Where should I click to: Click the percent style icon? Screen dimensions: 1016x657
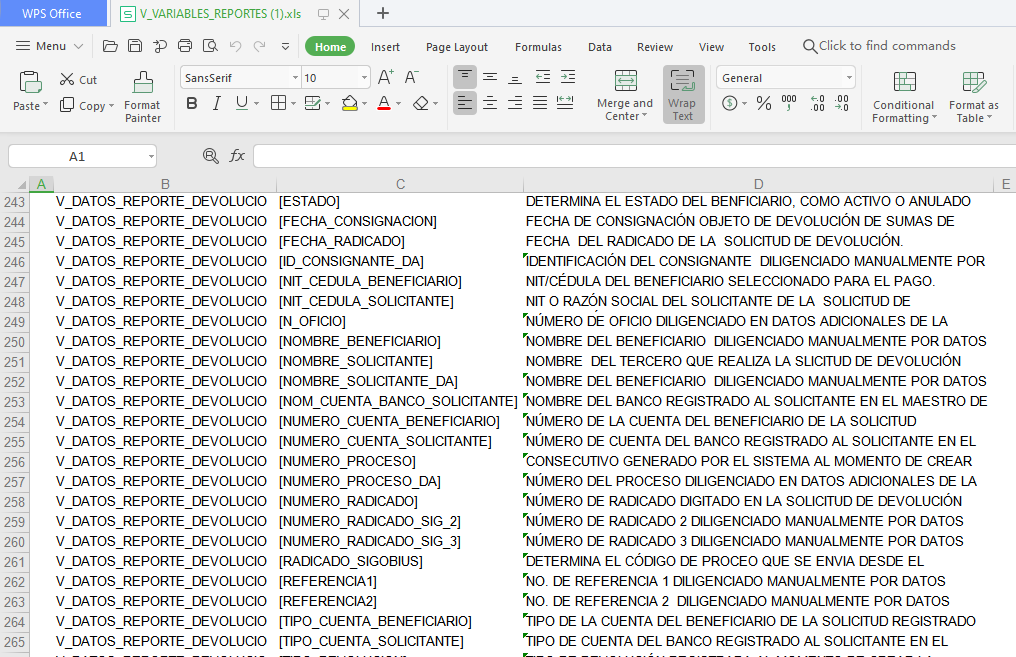[x=763, y=103]
